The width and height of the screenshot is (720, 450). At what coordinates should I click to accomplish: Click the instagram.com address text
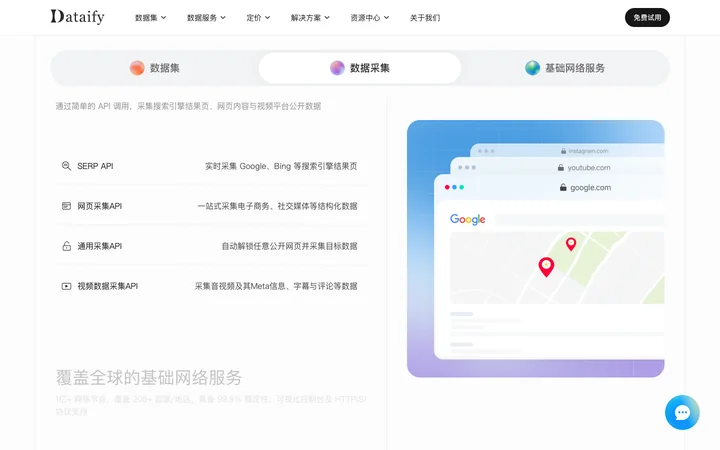click(x=588, y=151)
